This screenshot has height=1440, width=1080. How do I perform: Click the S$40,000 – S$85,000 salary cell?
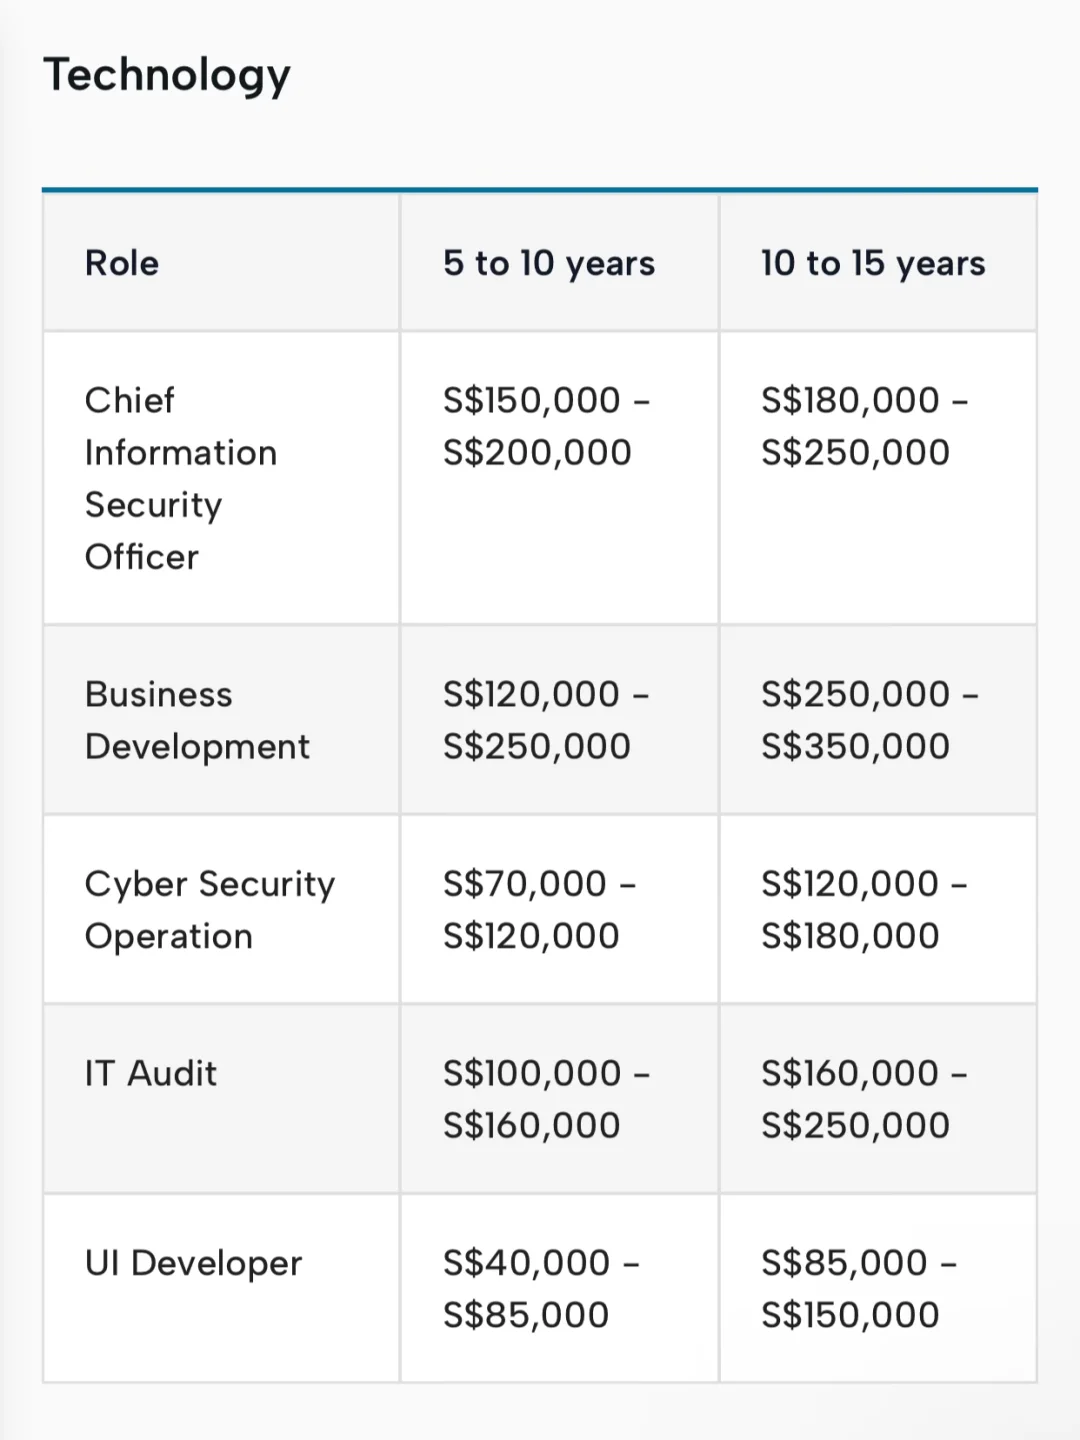541,1289
